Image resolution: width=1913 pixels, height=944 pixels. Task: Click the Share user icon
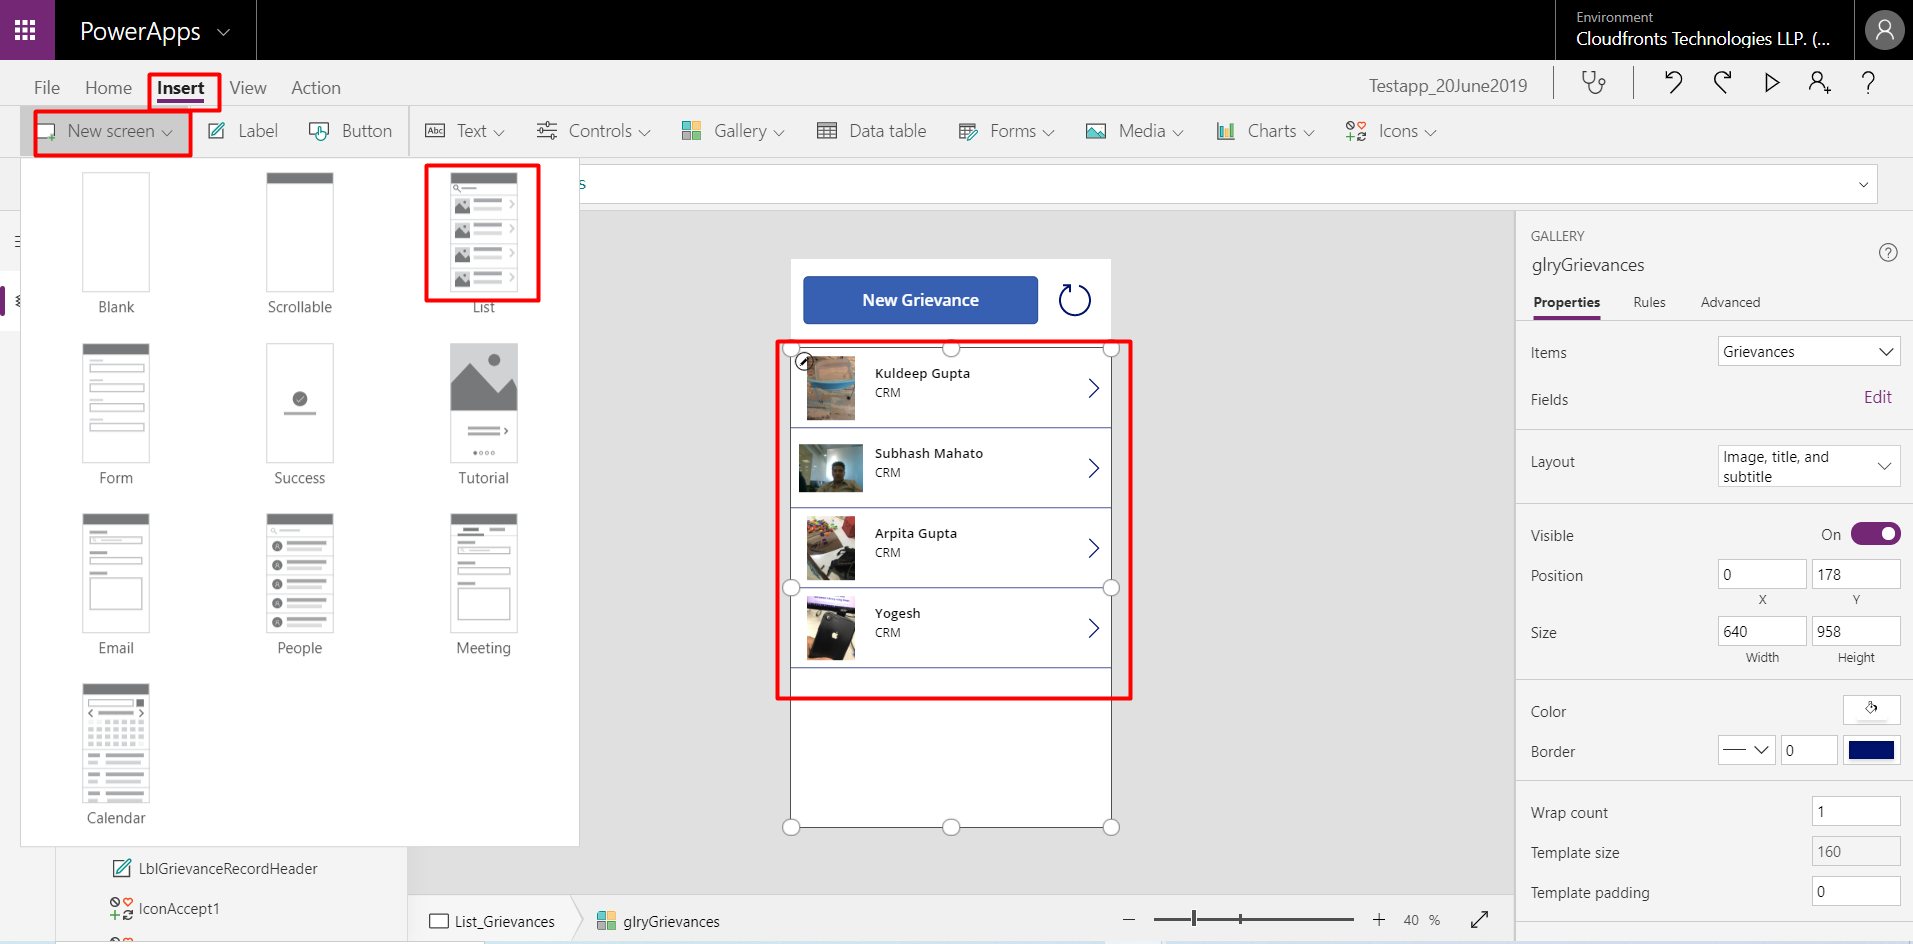coord(1819,83)
